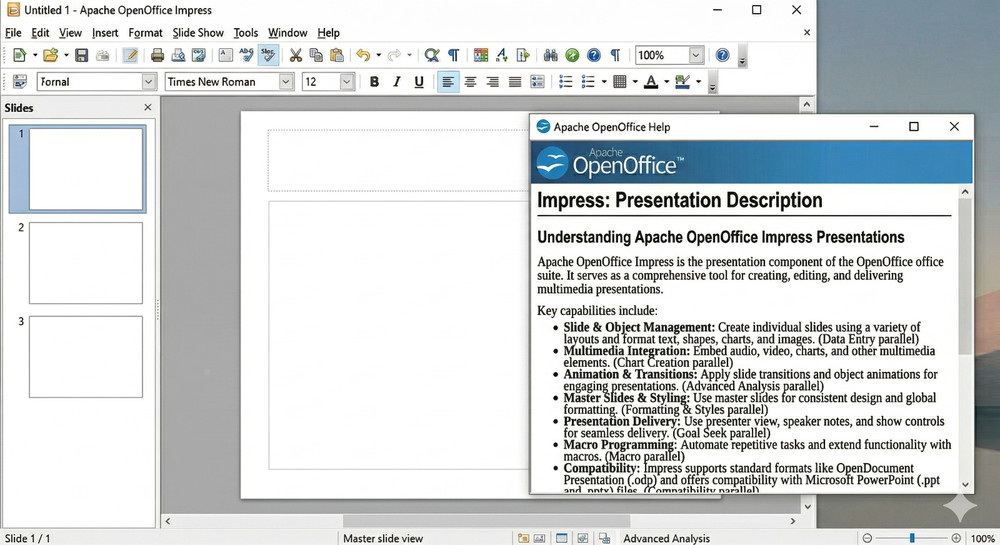1000x545 pixels.
Task: Select slide 3 thumbnail
Action: (x=86, y=357)
